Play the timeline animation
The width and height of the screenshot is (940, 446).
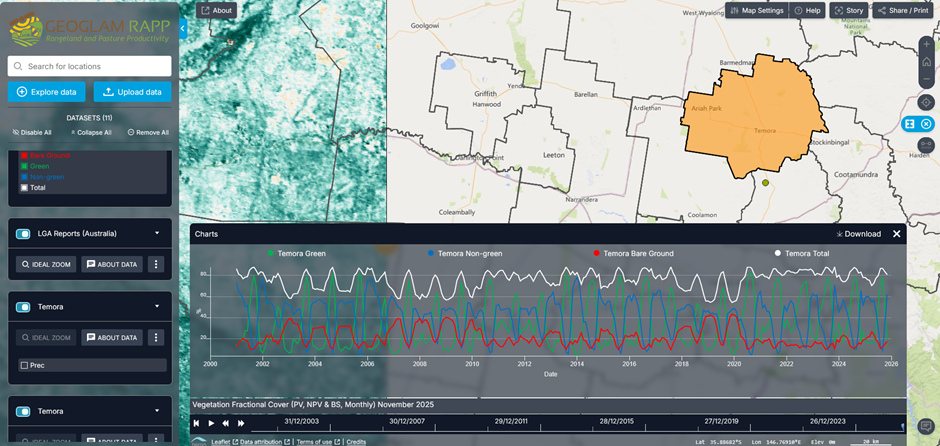(211, 424)
